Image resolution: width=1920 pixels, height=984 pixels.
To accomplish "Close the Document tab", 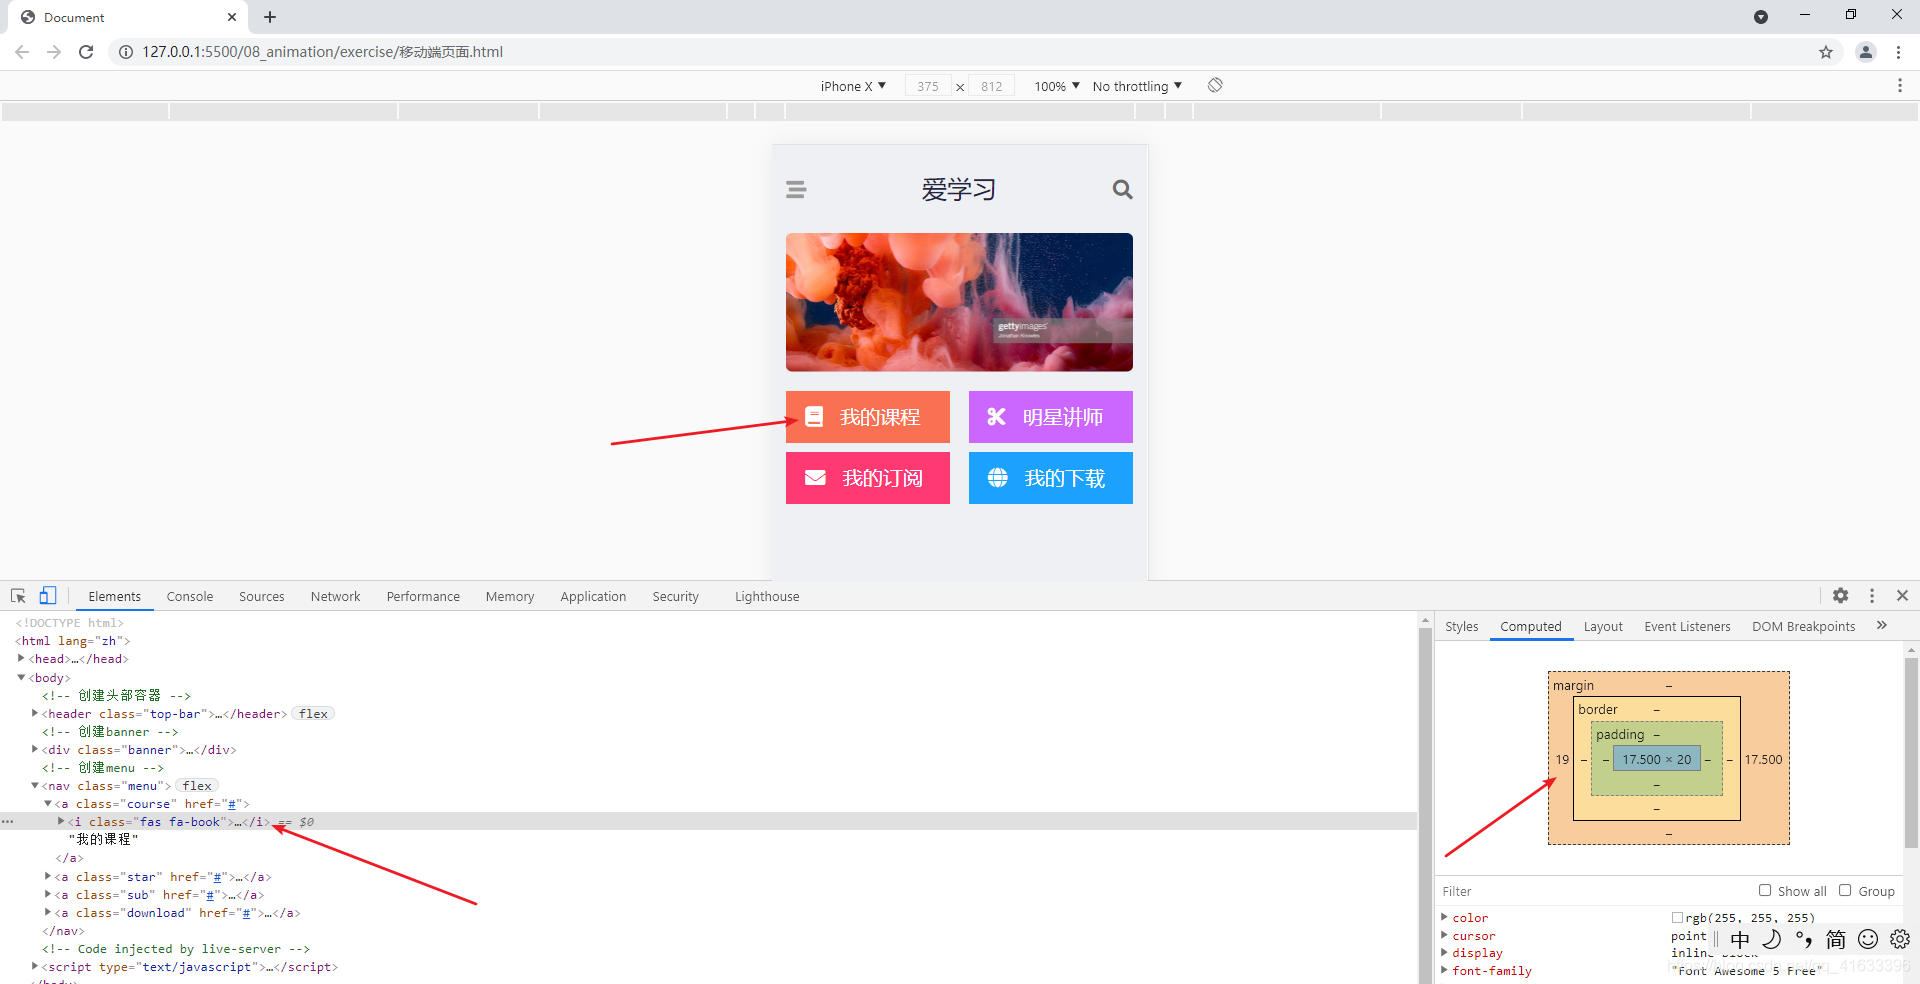I will (x=232, y=17).
